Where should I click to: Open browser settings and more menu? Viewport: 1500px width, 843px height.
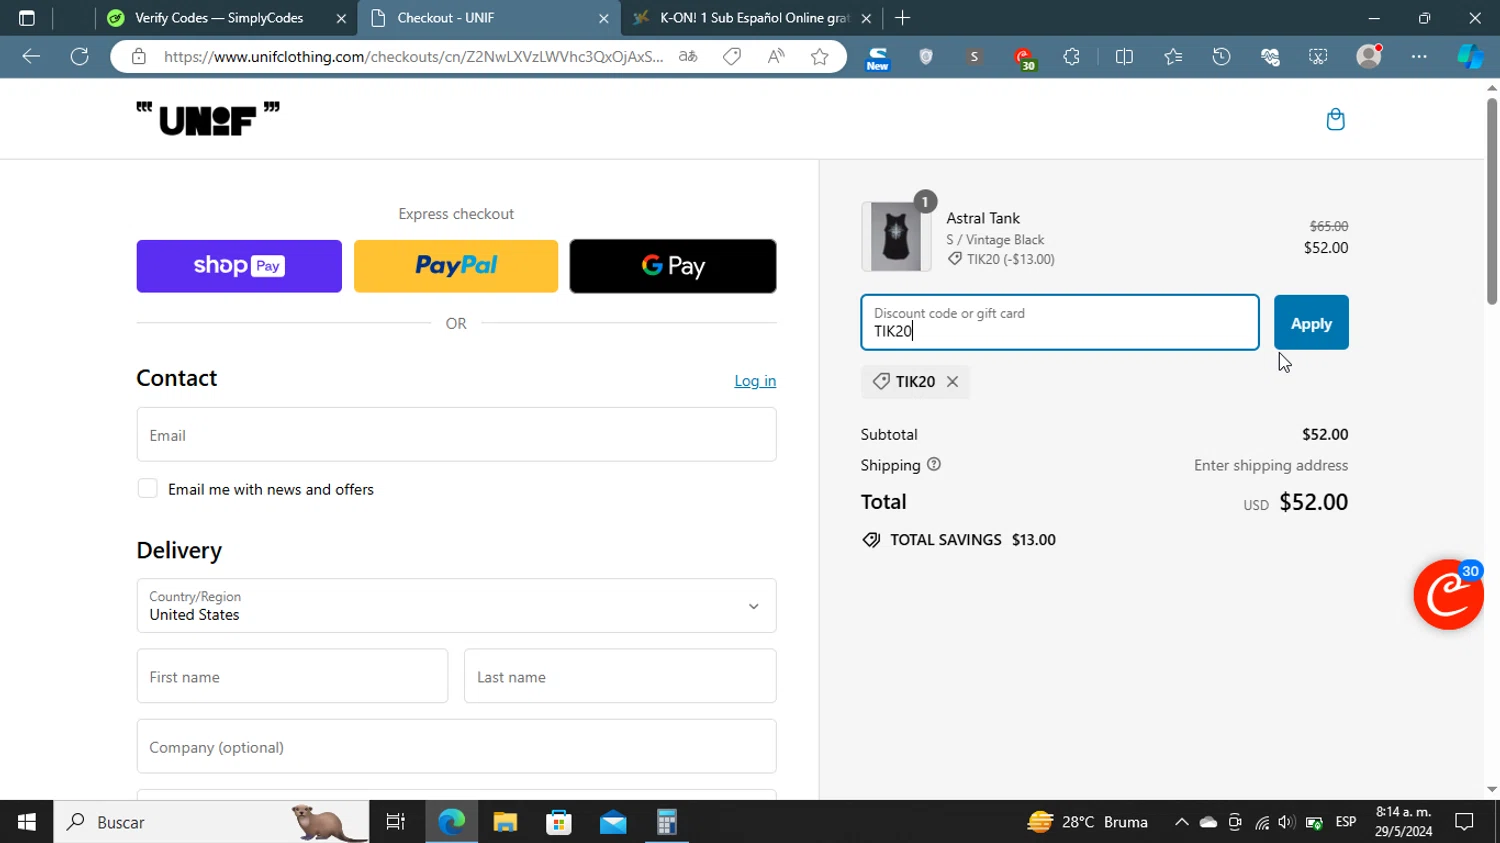(x=1419, y=57)
